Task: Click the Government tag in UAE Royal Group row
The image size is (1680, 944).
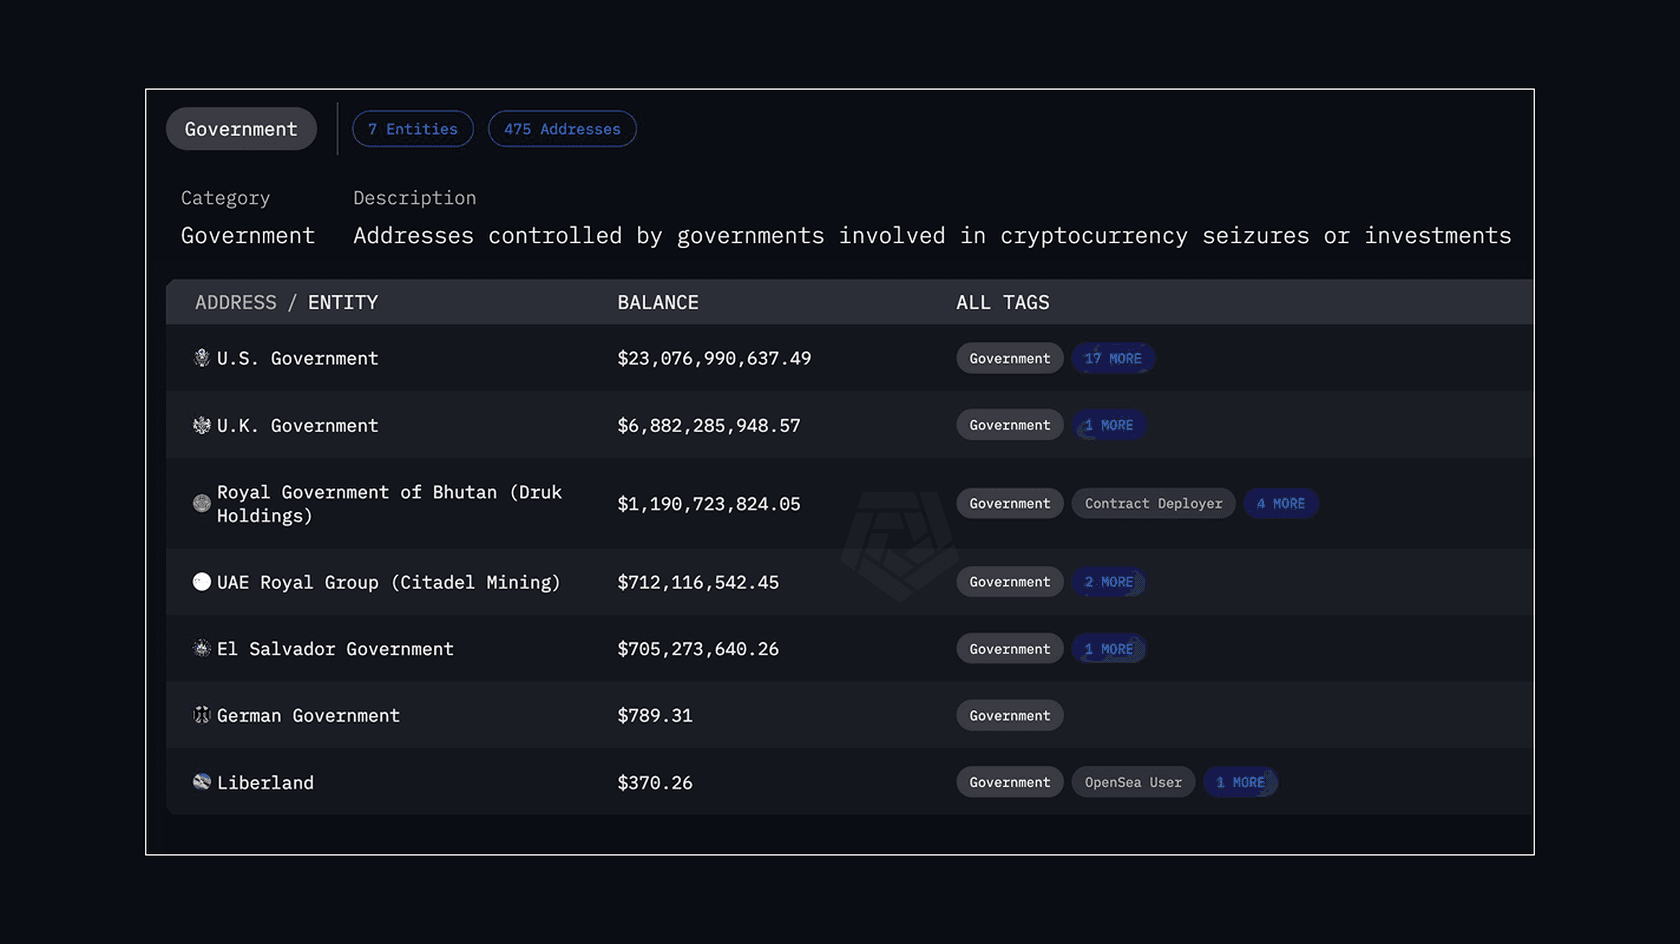Action: pos(1010,582)
